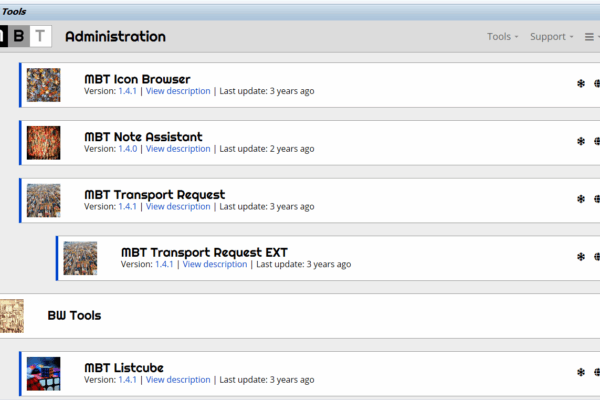Click the asterisk icon for MBT Icon Browser
Image resolution: width=600 pixels, height=400 pixels.
coord(581,84)
